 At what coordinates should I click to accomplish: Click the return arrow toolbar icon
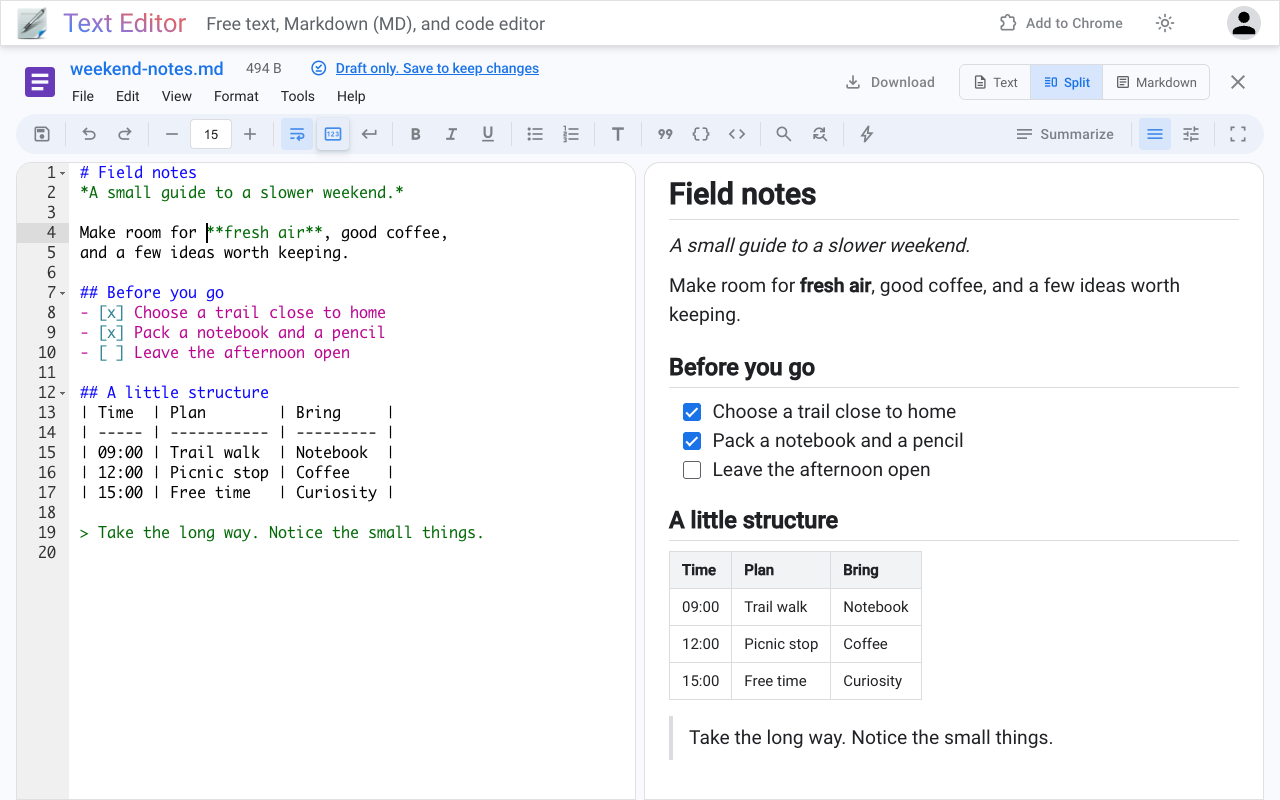click(369, 134)
